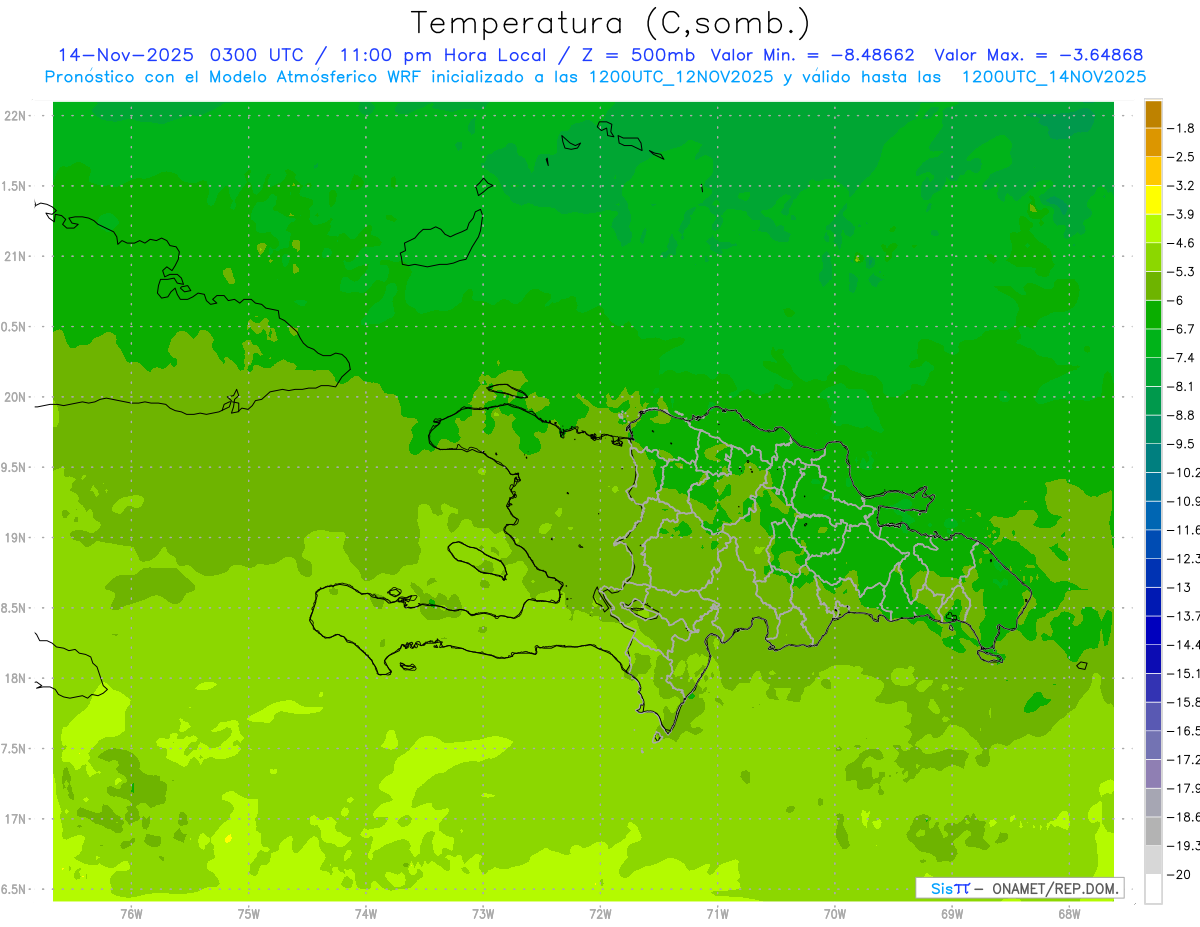Click the legend swatch above -1.8
This screenshot has height=927, width=1200.
click(1153, 114)
